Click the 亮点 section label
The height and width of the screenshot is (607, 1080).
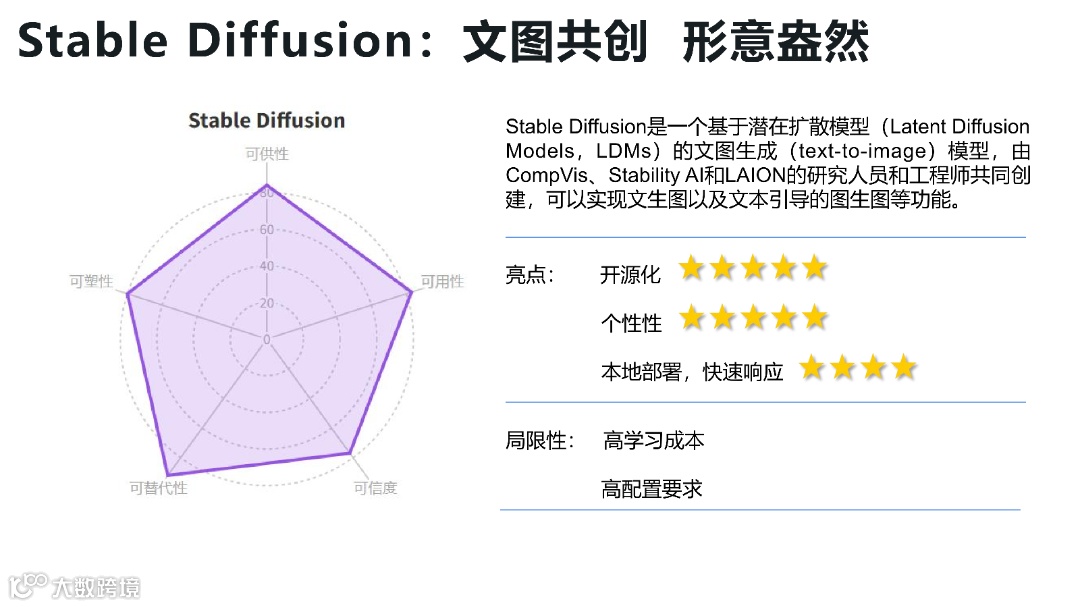click(x=529, y=275)
